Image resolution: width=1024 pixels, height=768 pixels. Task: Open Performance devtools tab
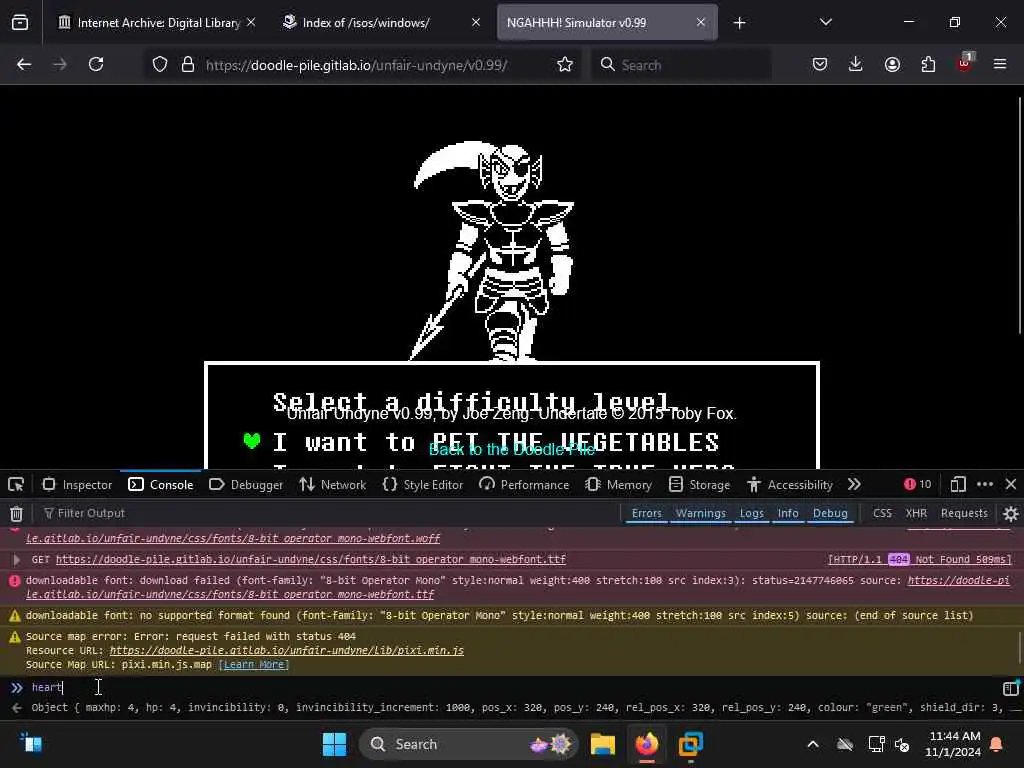[524, 485]
